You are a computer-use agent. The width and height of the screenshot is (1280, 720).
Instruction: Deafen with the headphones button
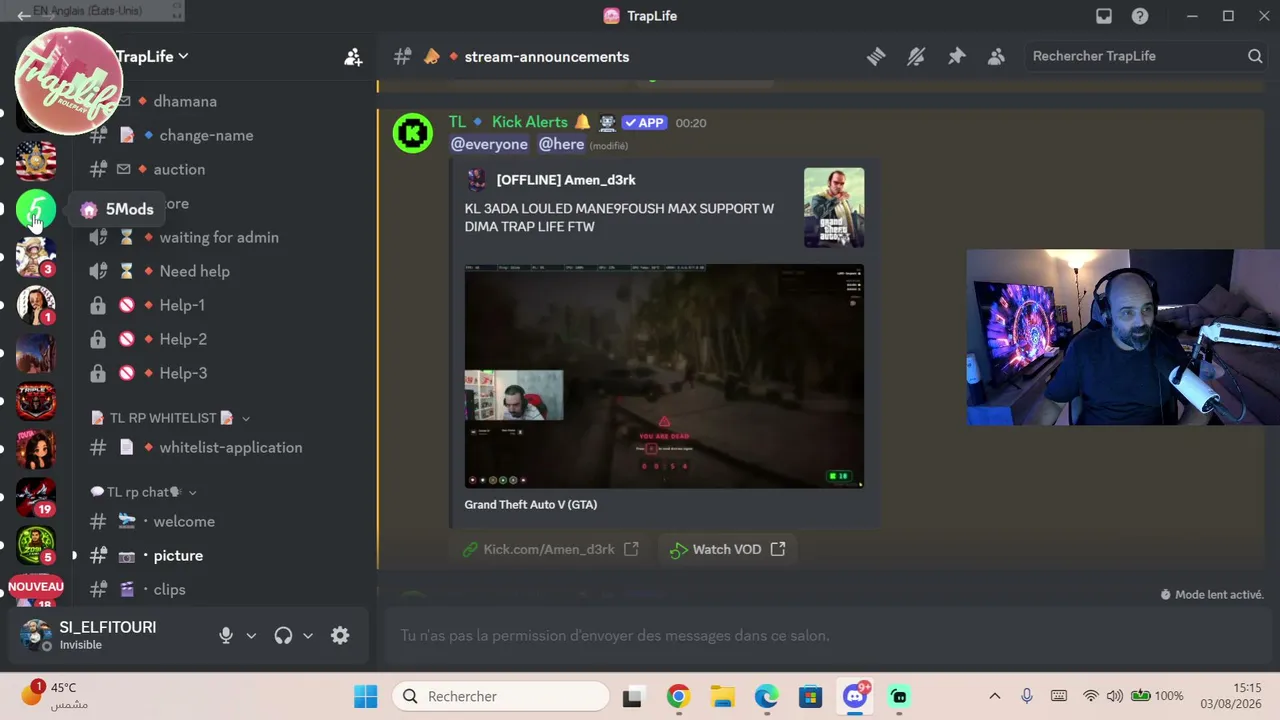283,635
